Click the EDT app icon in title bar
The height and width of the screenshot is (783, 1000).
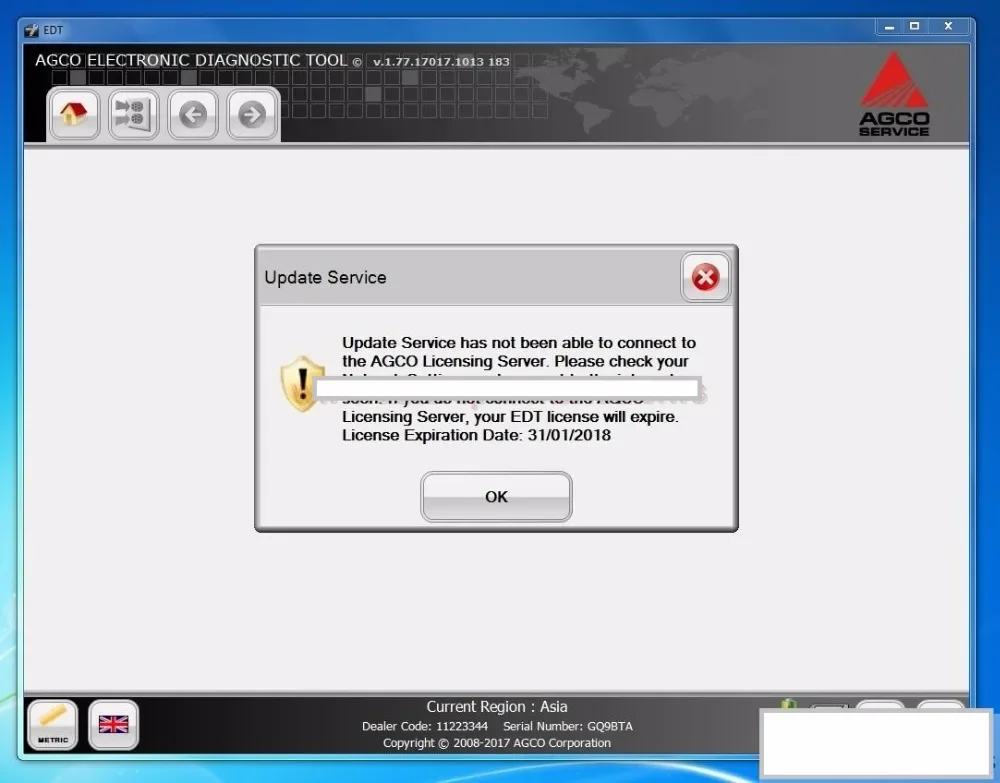point(31,30)
